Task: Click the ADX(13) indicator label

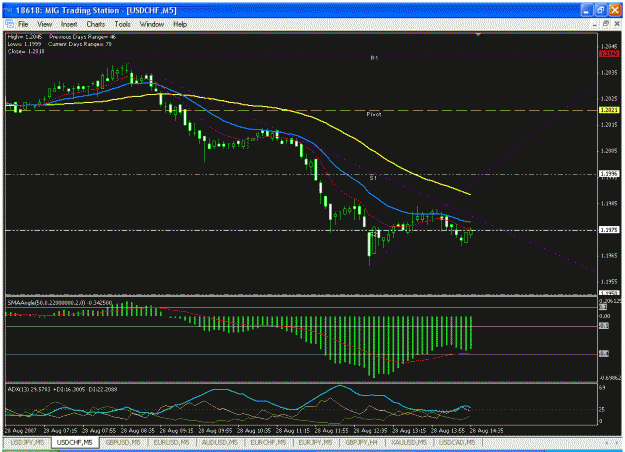Action: 62,389
